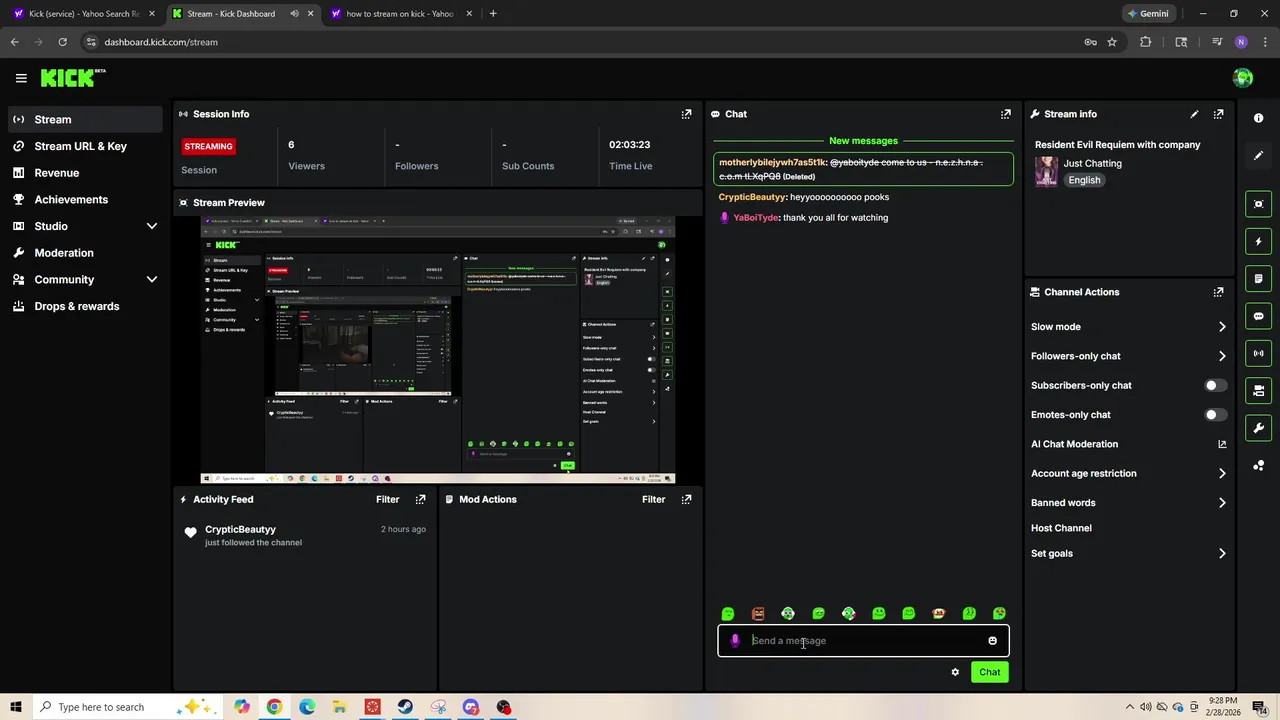Image resolution: width=1280 pixels, height=720 pixels.
Task: Open AI Chat Moderation external link icon
Action: click(x=1222, y=444)
